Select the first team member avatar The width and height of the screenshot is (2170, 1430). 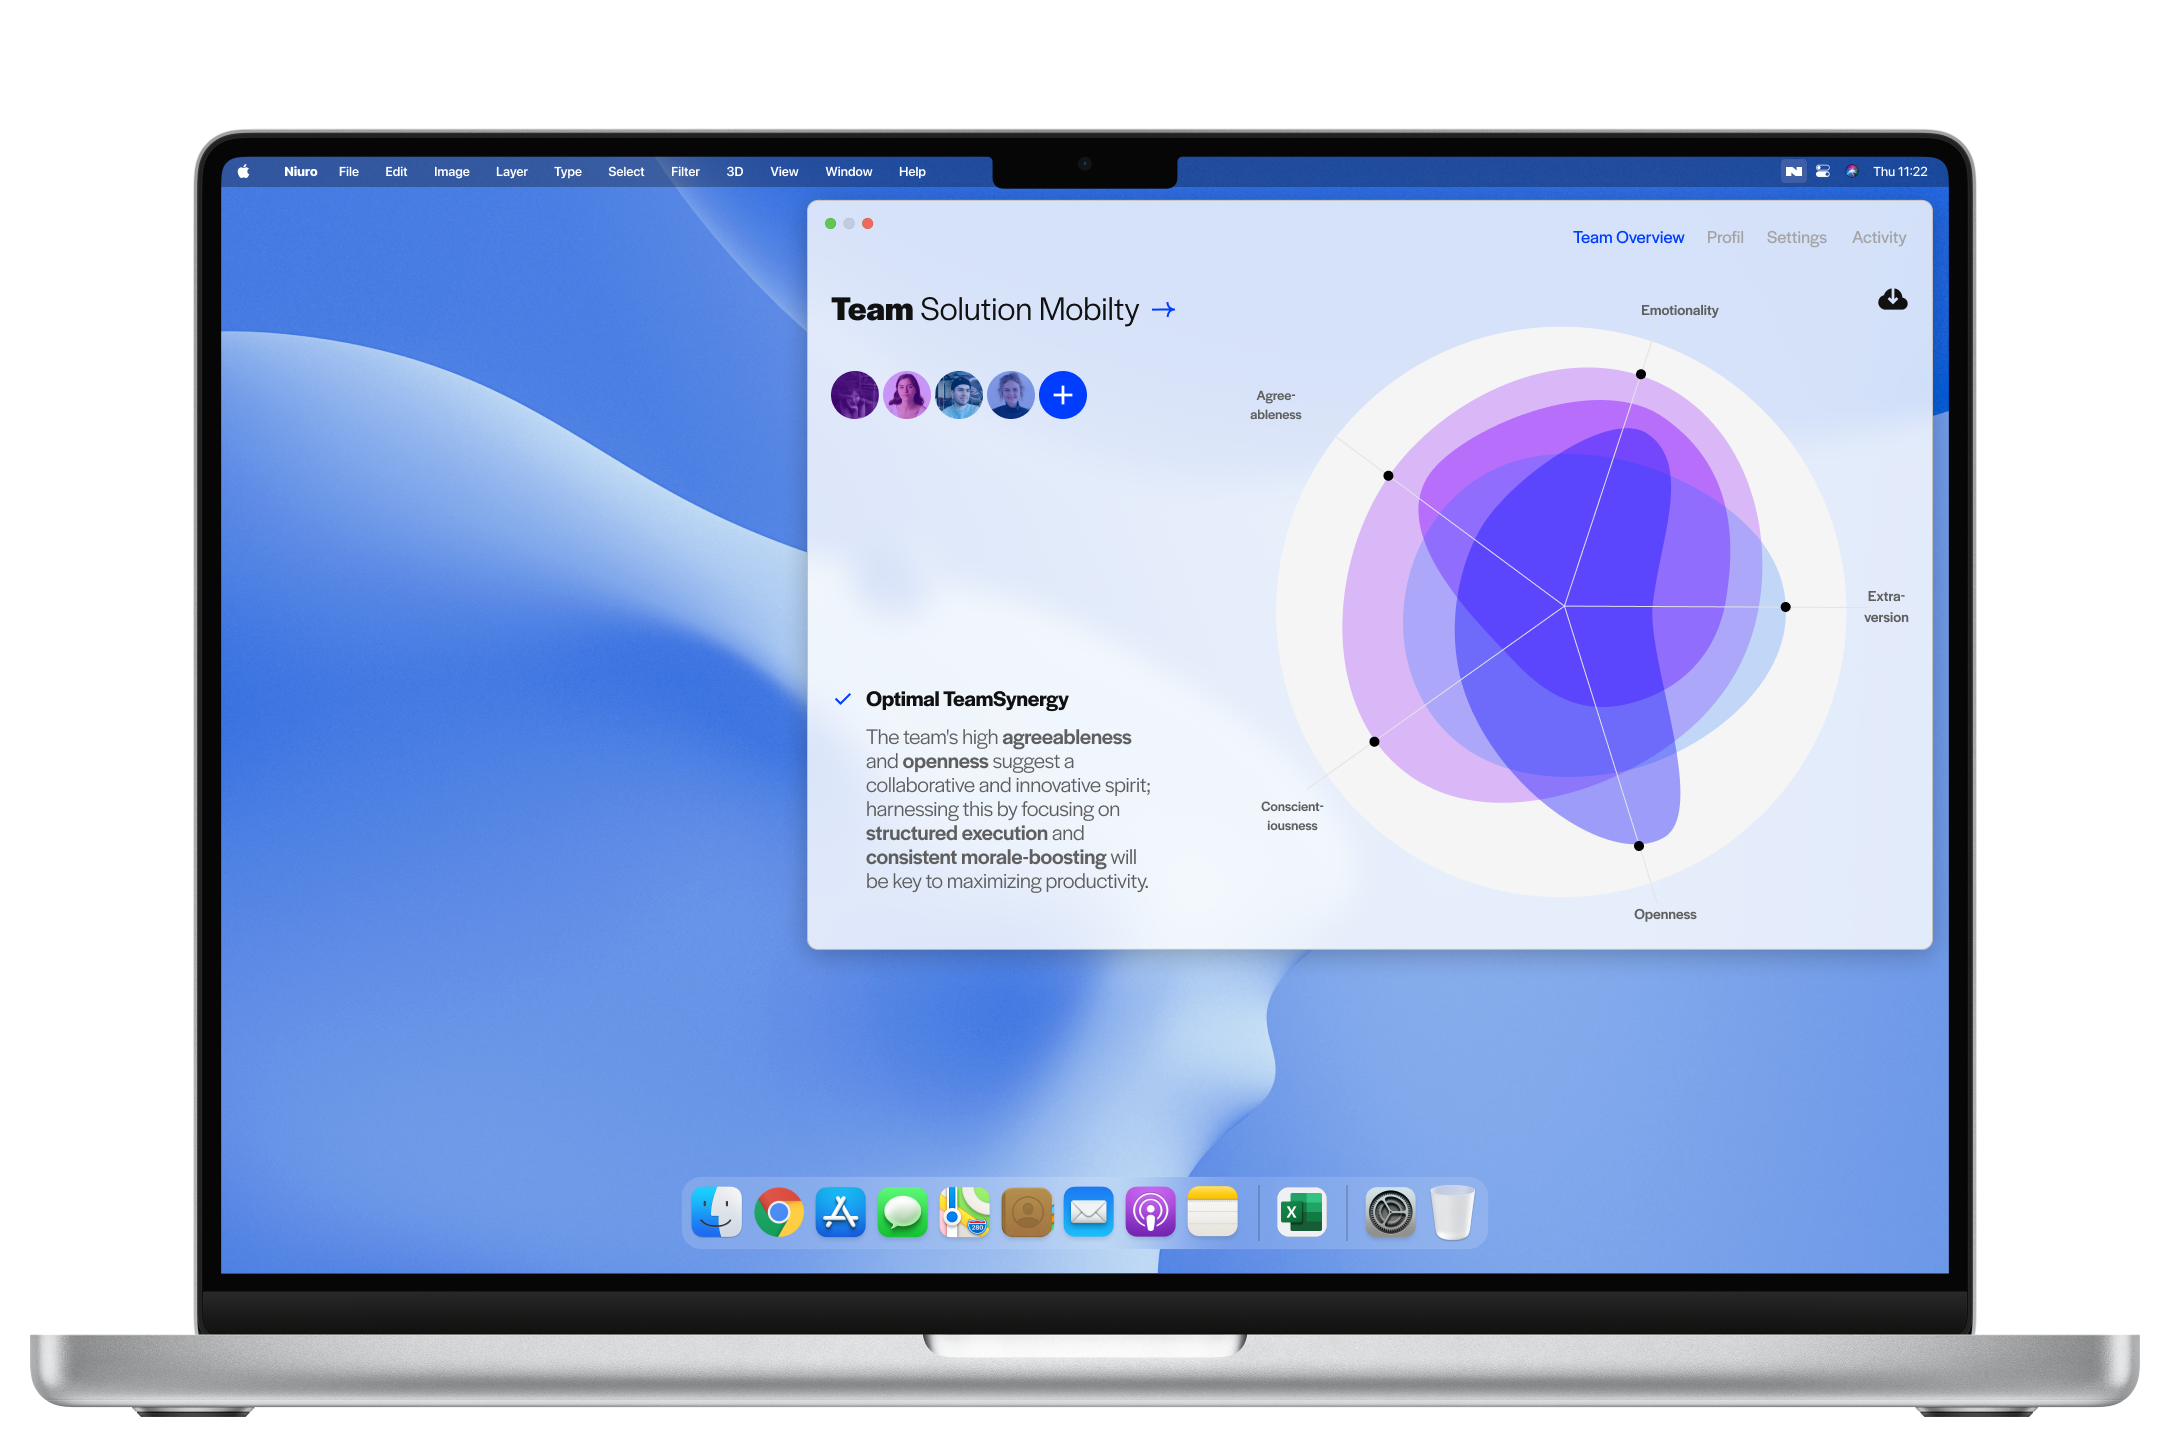(855, 395)
